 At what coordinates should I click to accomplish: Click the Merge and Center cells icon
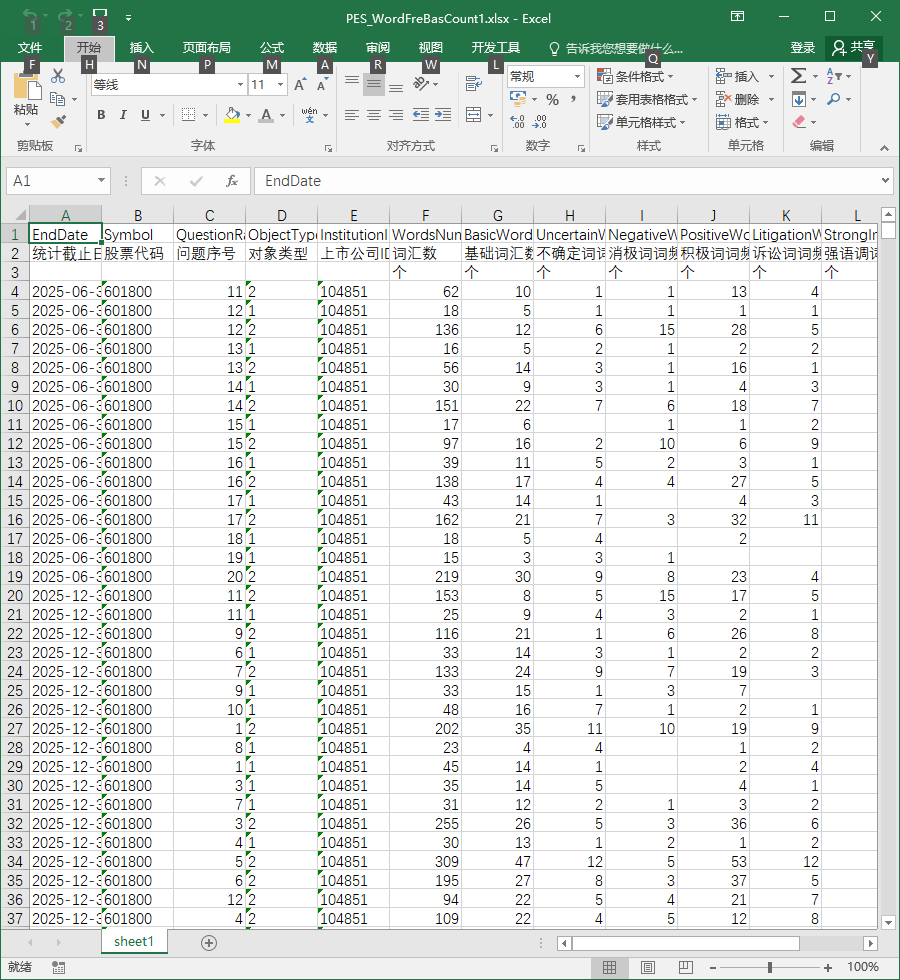pos(474,115)
